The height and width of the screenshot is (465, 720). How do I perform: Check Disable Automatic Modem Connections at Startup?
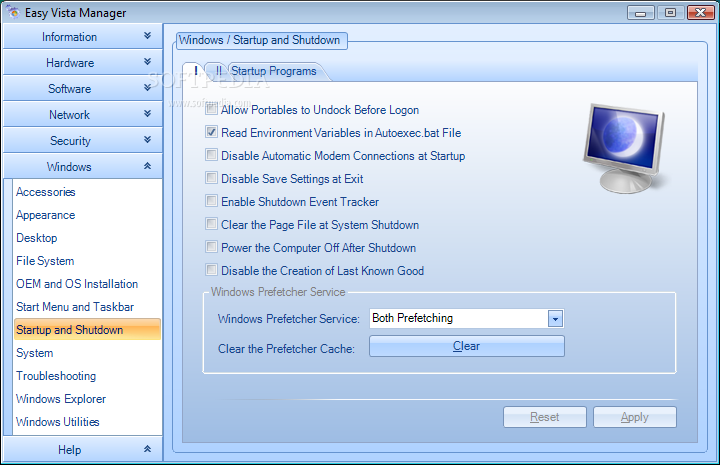coord(211,155)
